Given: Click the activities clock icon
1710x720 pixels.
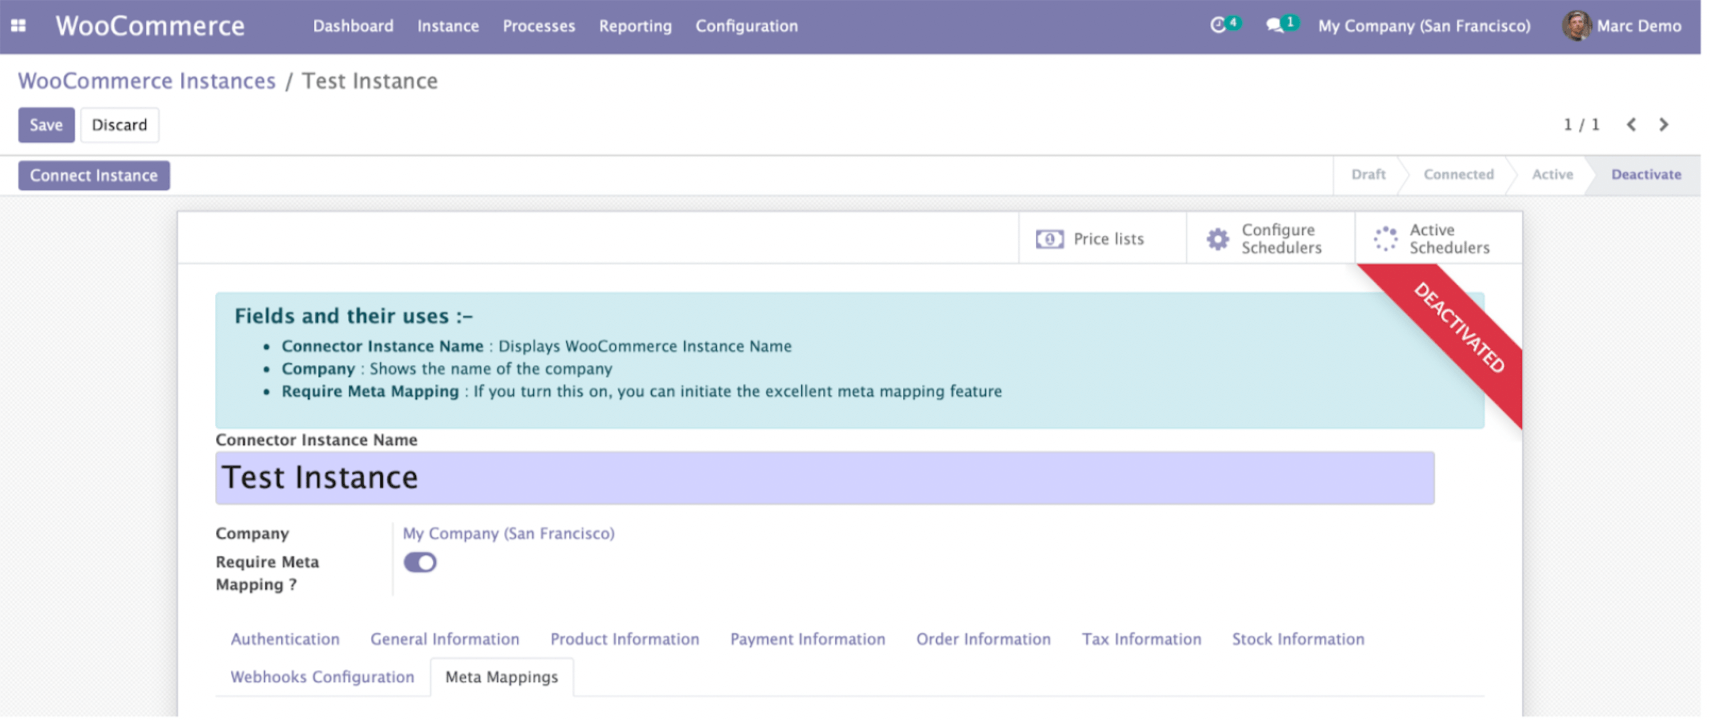Looking at the screenshot, I should click(x=1218, y=25).
